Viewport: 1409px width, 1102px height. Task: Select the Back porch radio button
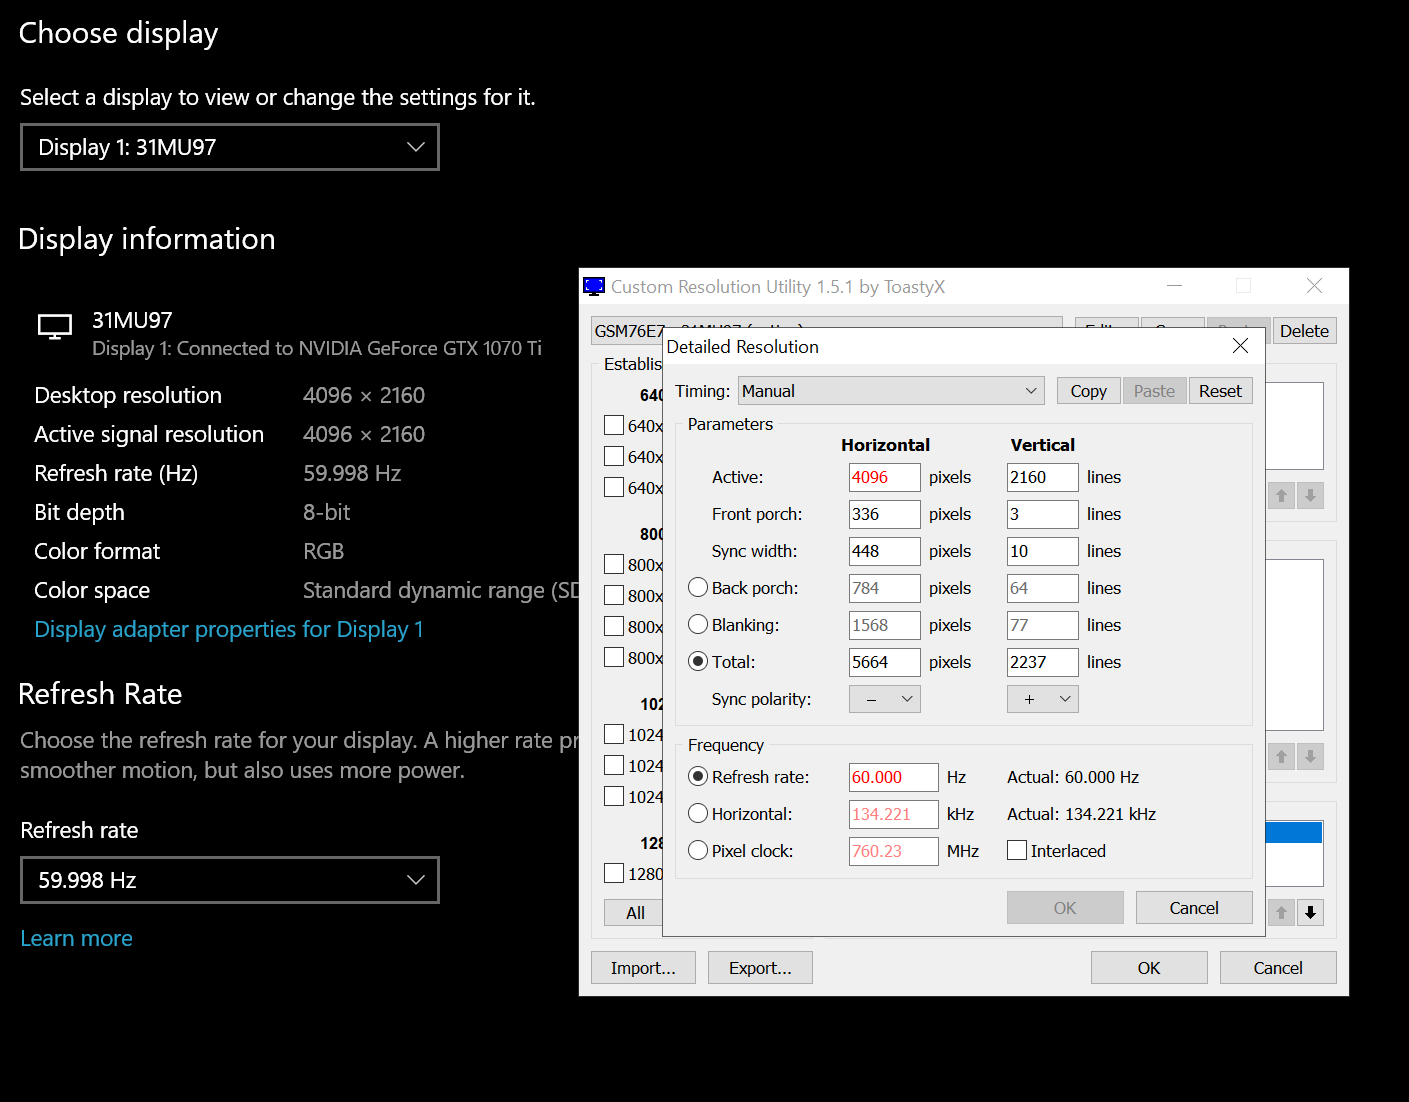tap(698, 588)
